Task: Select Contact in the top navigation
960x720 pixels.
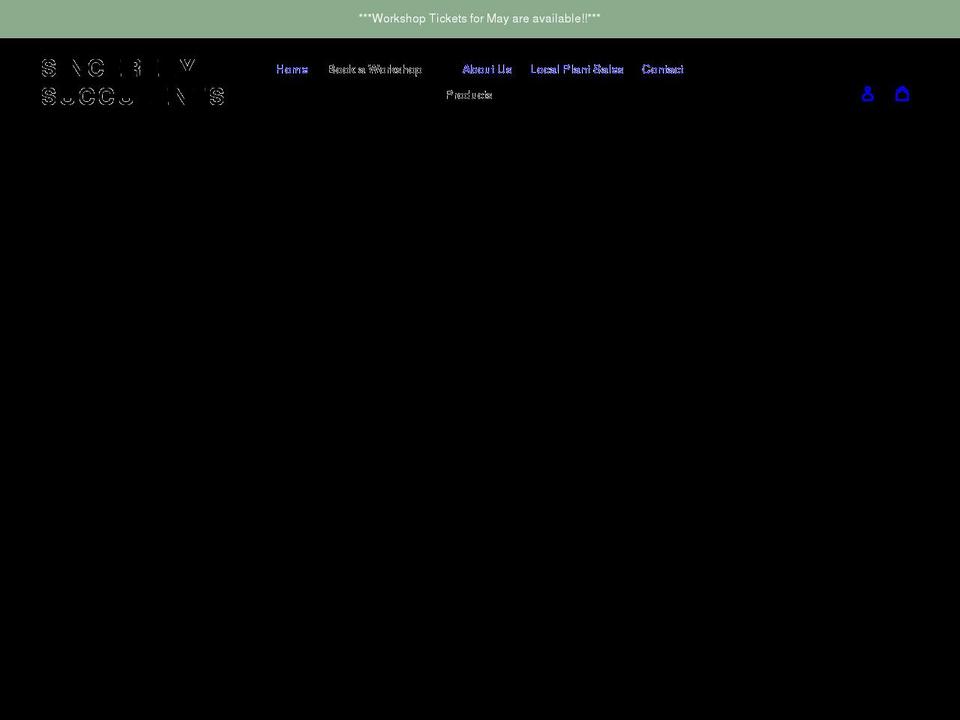Action: pyautogui.click(x=662, y=69)
